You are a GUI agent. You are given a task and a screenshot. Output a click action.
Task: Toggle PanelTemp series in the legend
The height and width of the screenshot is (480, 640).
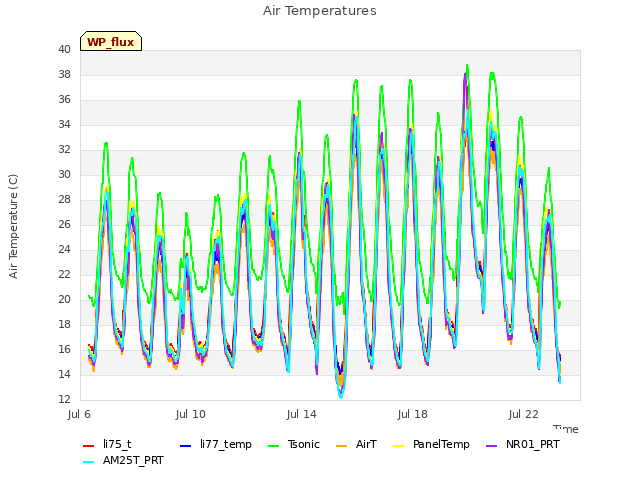point(431,444)
